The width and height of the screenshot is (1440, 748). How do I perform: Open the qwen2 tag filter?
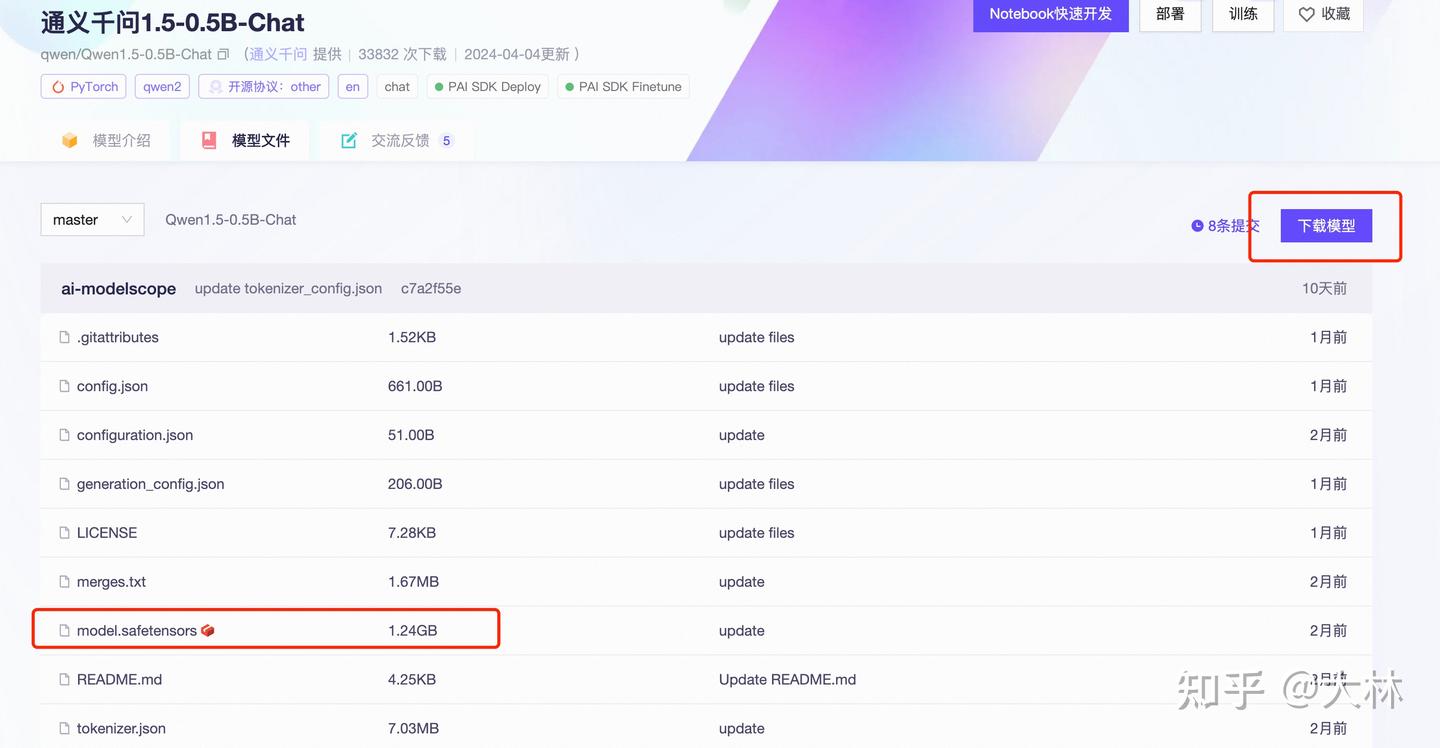click(161, 86)
